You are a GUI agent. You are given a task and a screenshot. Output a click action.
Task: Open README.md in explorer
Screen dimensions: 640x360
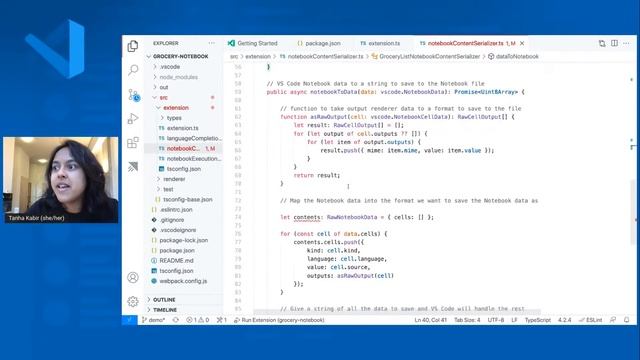[176, 260]
